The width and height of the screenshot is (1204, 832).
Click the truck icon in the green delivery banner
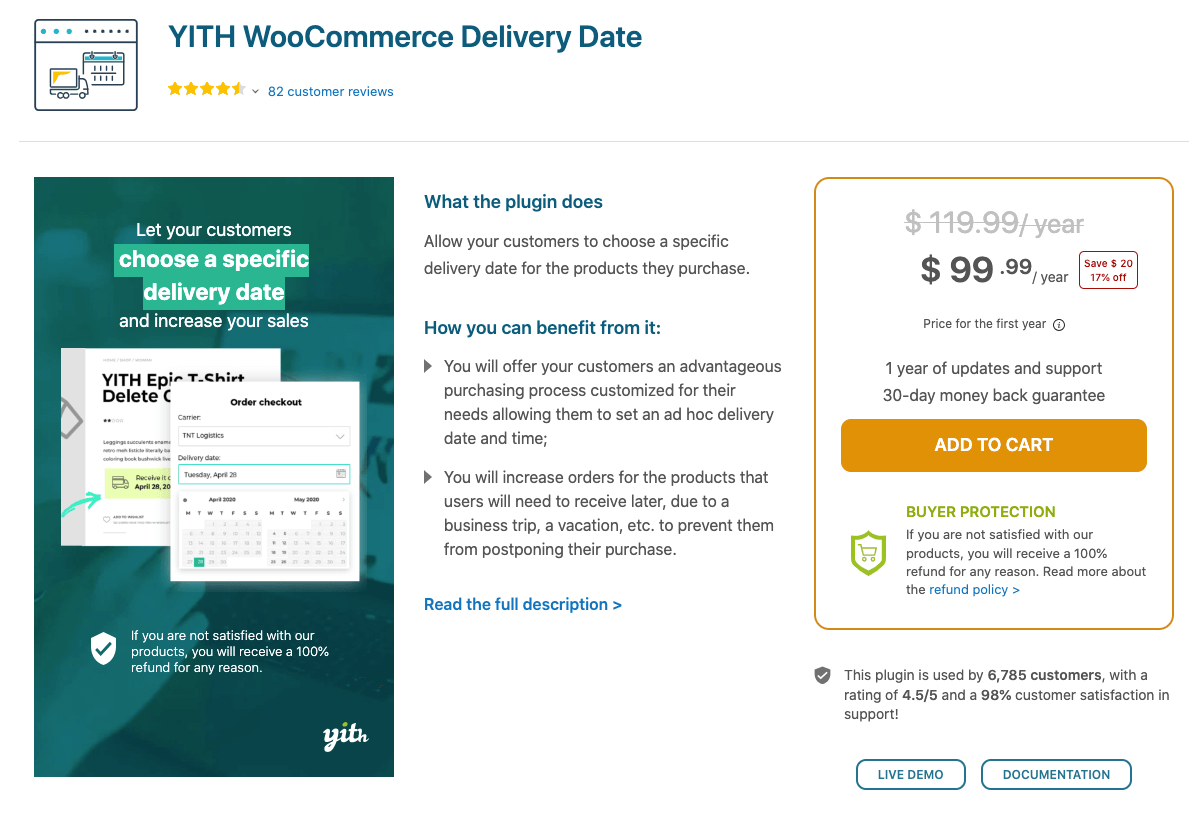point(118,482)
